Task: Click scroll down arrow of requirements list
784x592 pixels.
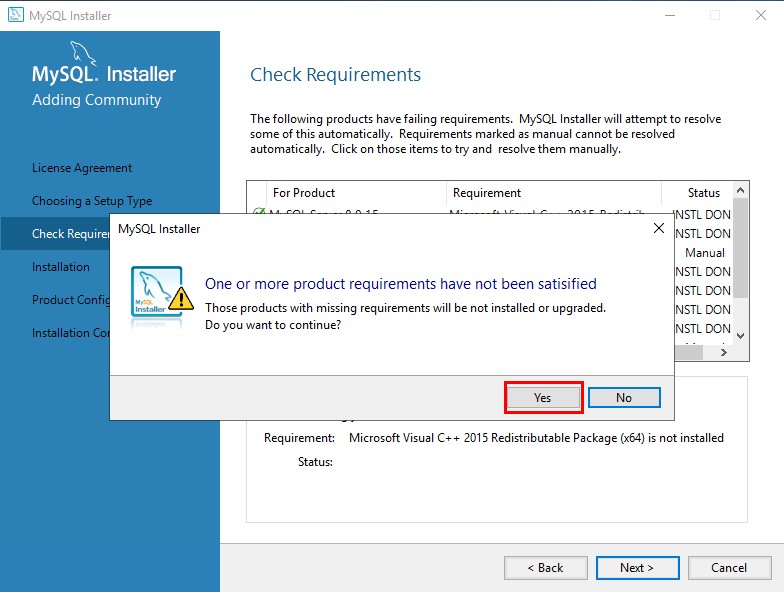Action: pyautogui.click(x=741, y=336)
